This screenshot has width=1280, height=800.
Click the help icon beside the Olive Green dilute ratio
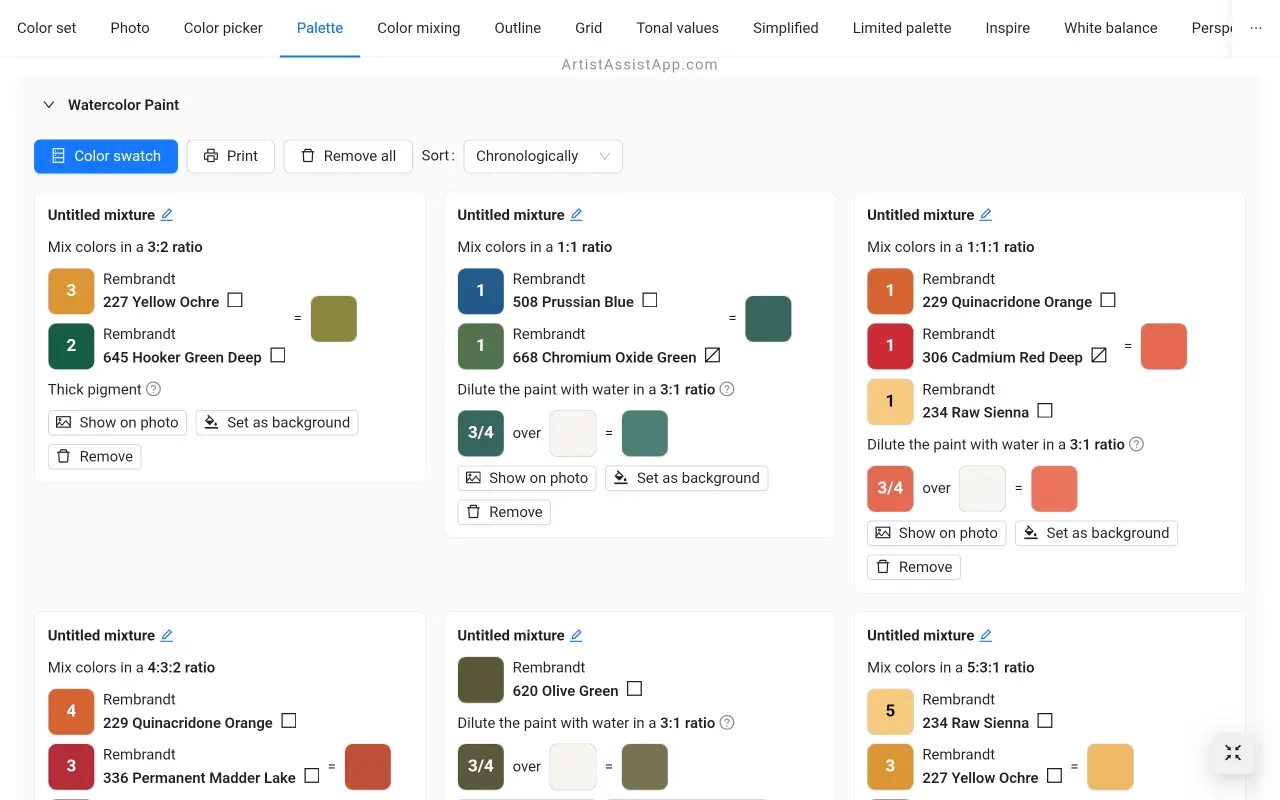[727, 722]
